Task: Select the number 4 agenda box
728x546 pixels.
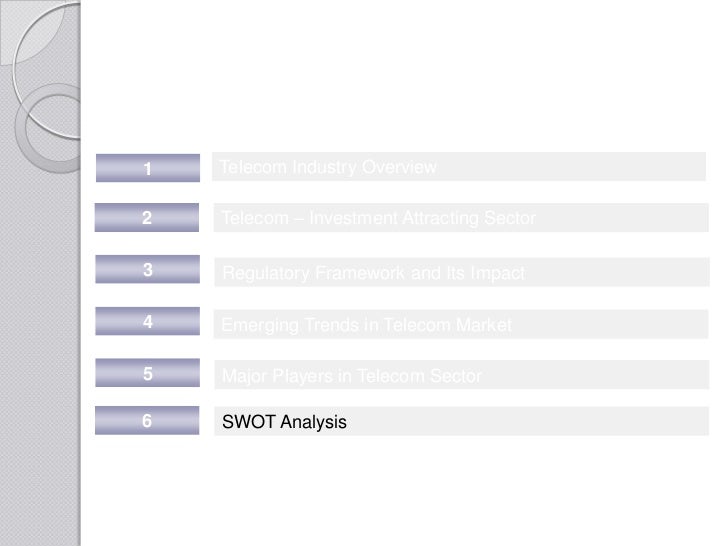Action: [x=147, y=322]
